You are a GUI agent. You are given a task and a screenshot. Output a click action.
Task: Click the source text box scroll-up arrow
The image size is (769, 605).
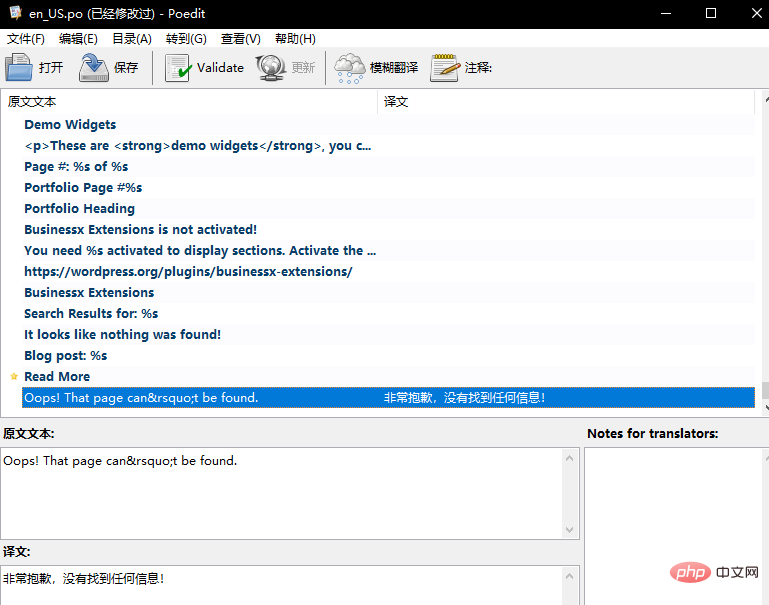(569, 458)
